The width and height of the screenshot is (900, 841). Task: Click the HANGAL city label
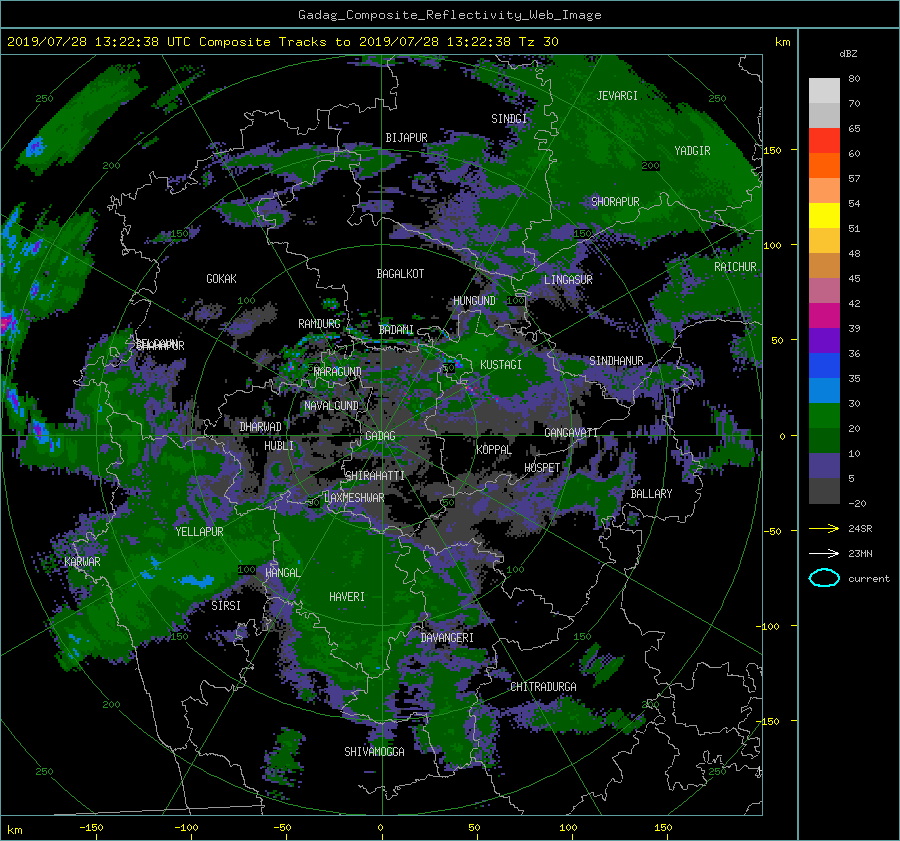coord(282,573)
